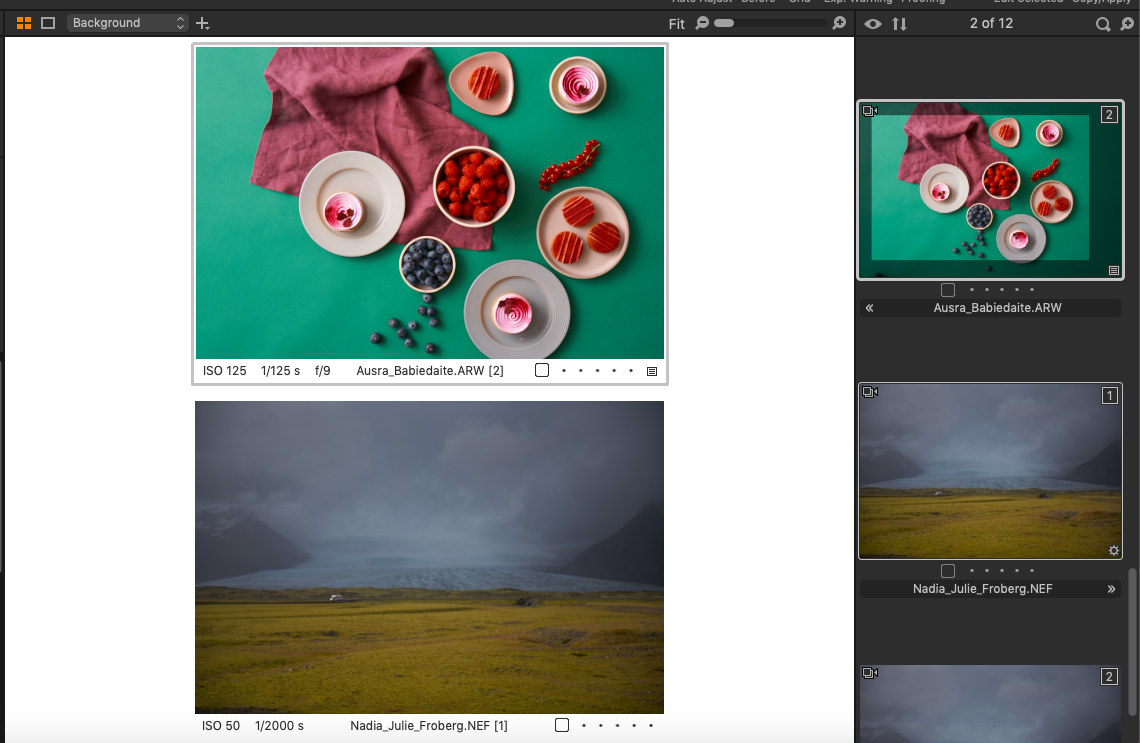This screenshot has width=1140, height=743.
Task: Open the Background layer dropdown
Action: [128, 23]
